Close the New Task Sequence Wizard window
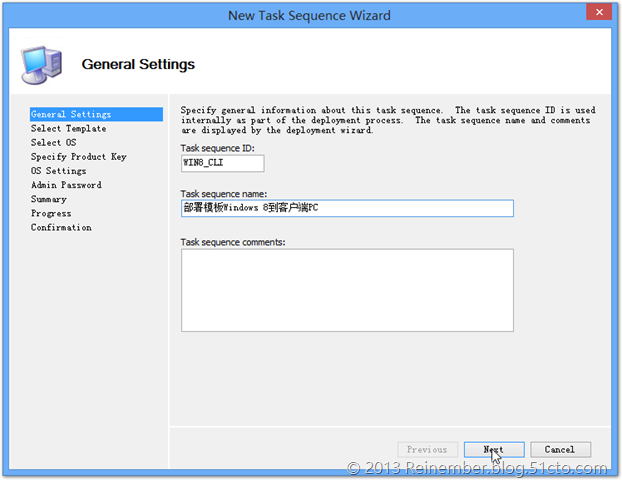Image resolution: width=622 pixels, height=480 pixels. click(599, 12)
